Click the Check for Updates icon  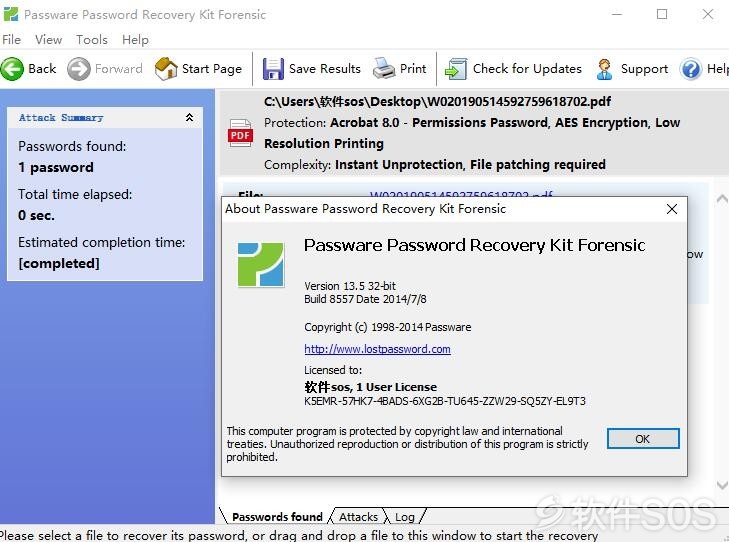click(x=456, y=69)
